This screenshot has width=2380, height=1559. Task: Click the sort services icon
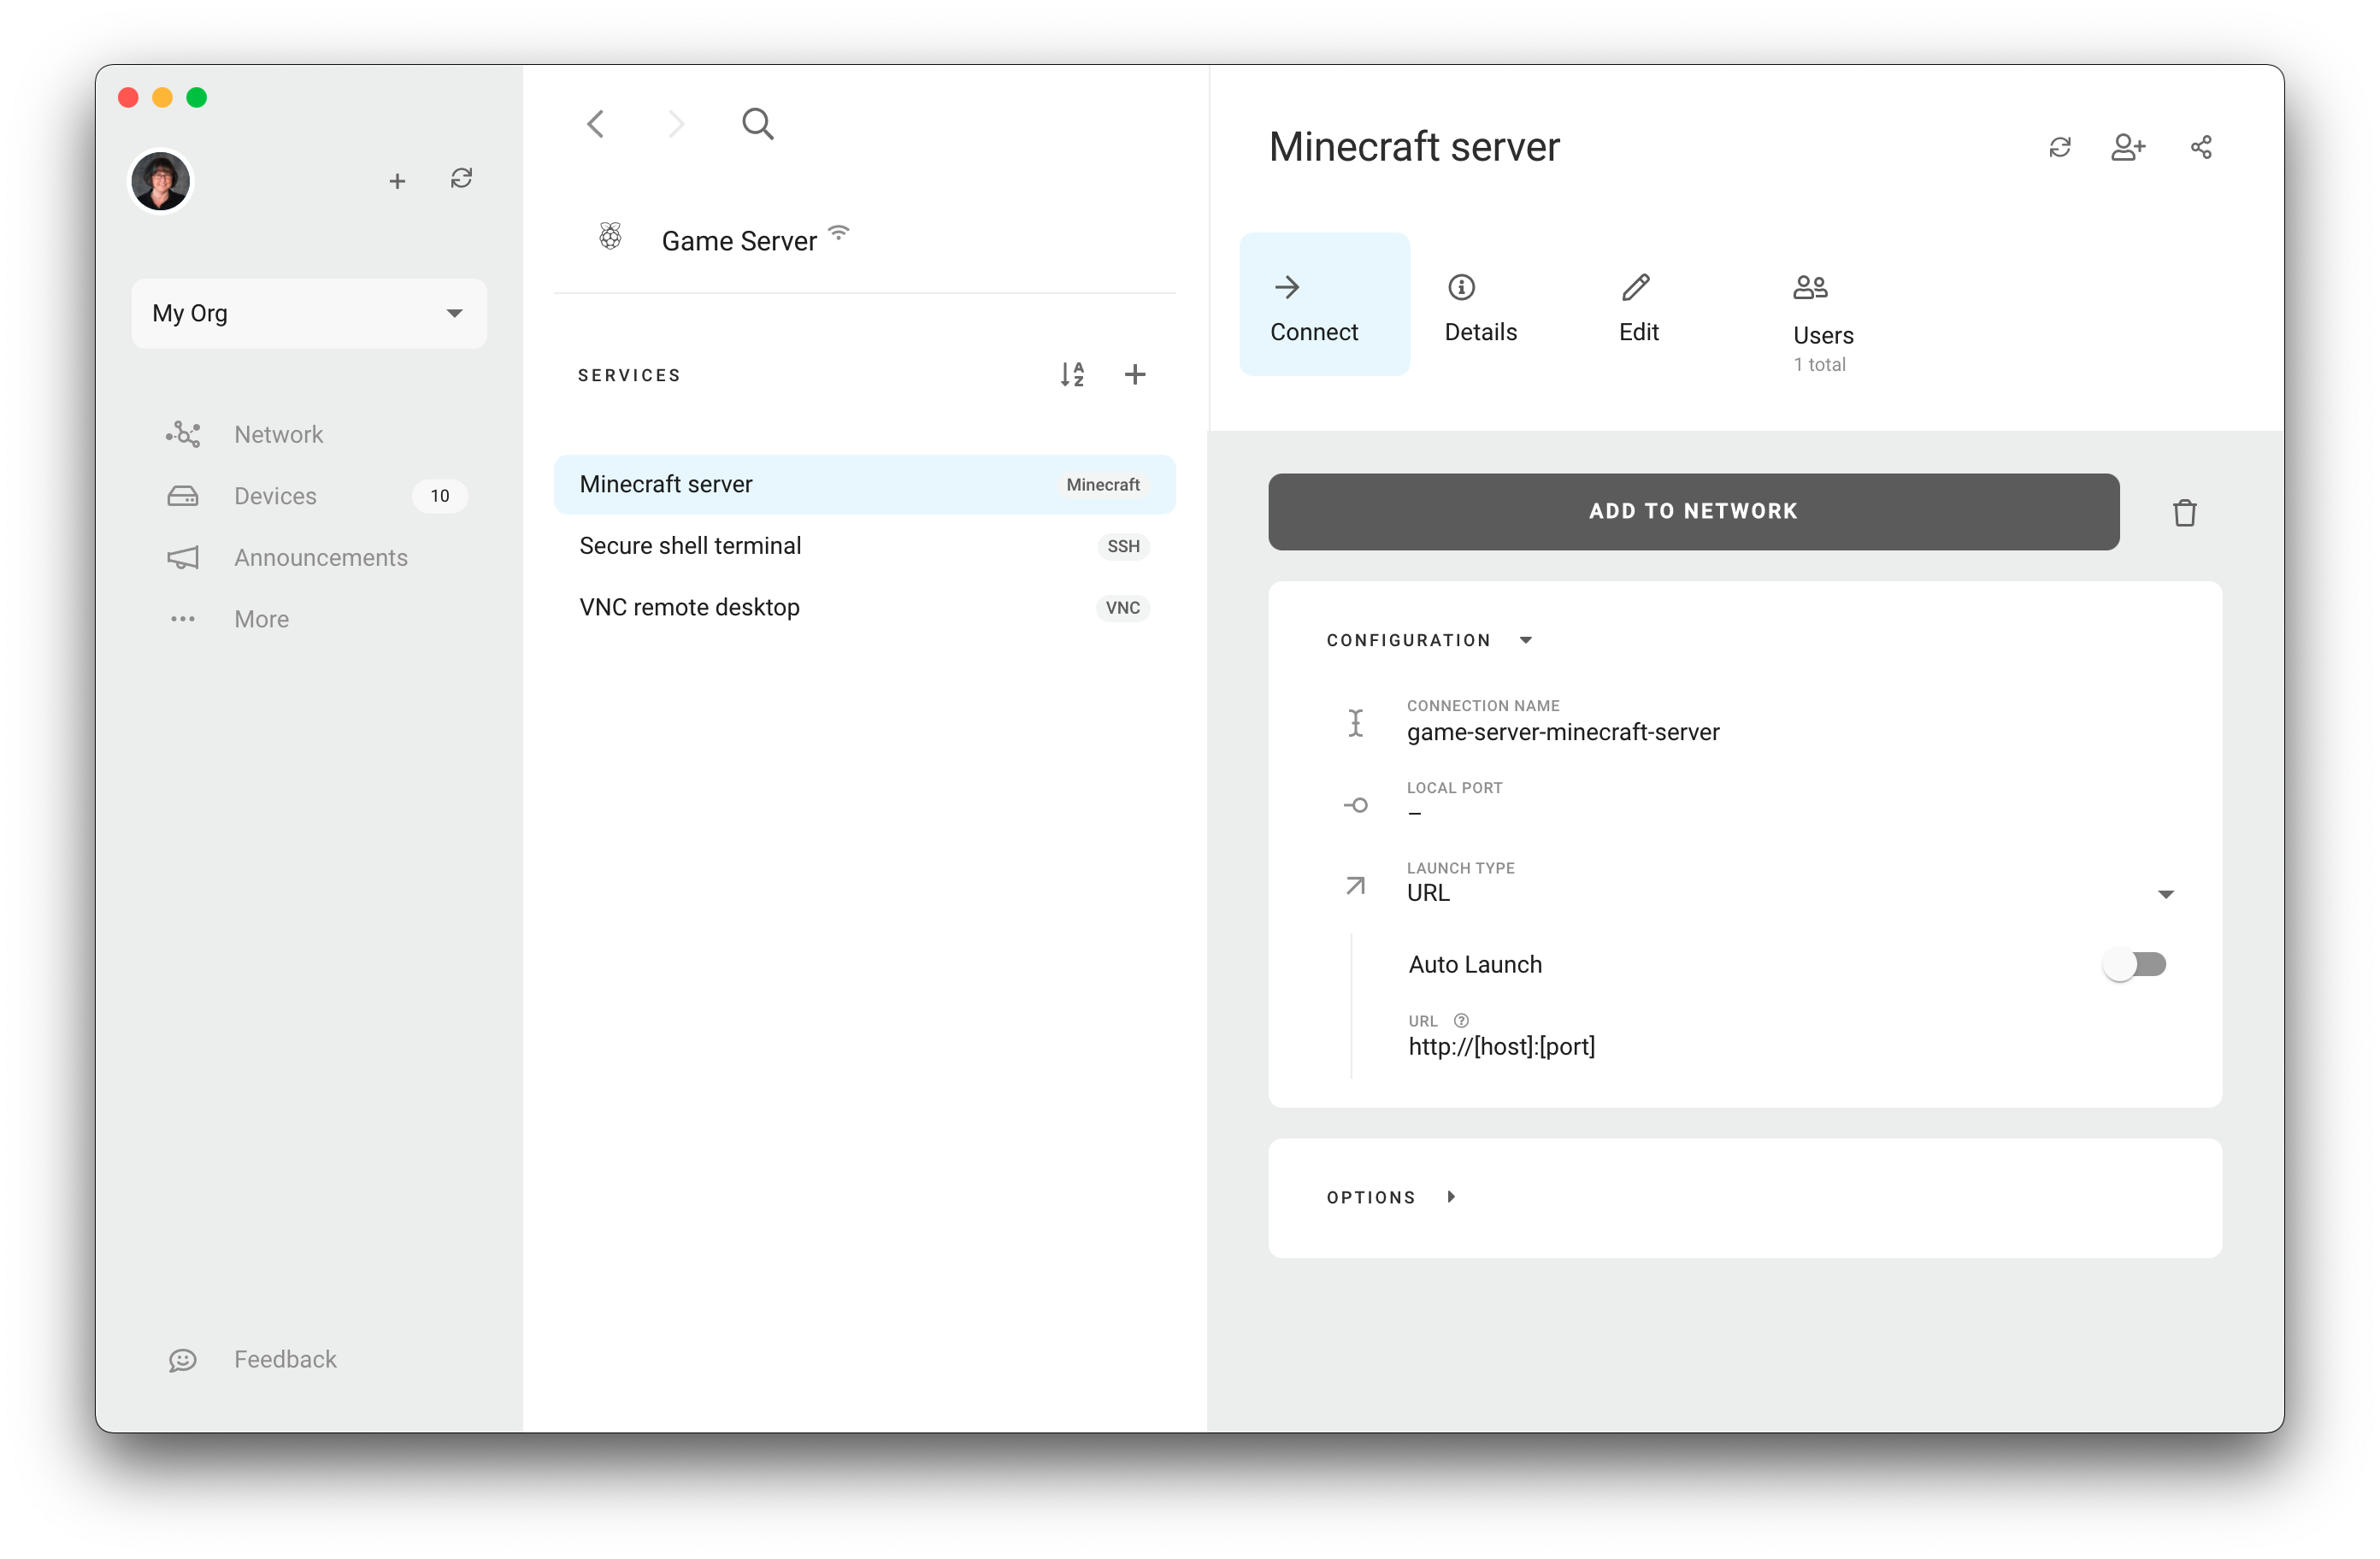[1070, 373]
